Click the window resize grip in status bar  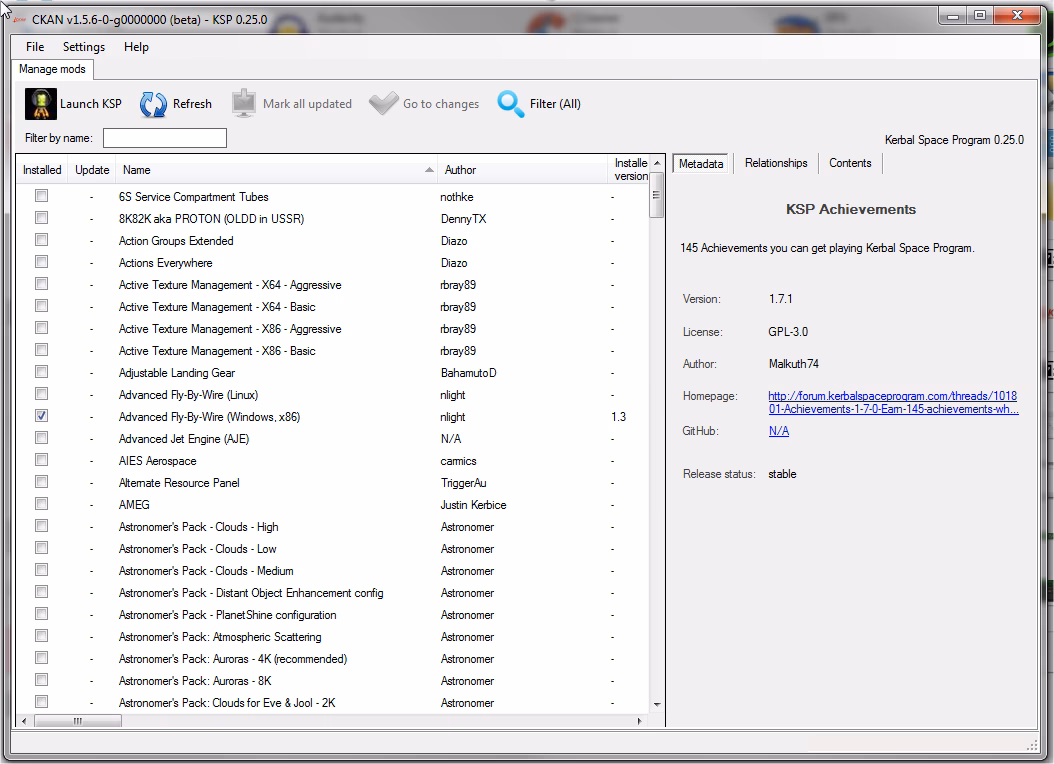1032,745
